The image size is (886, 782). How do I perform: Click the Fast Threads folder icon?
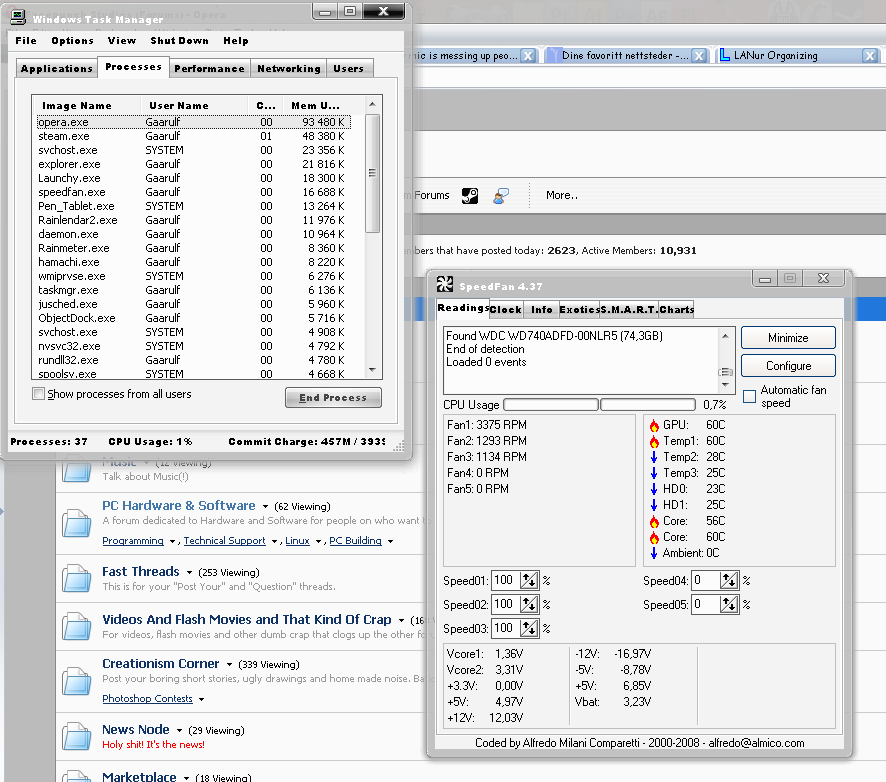[76, 578]
